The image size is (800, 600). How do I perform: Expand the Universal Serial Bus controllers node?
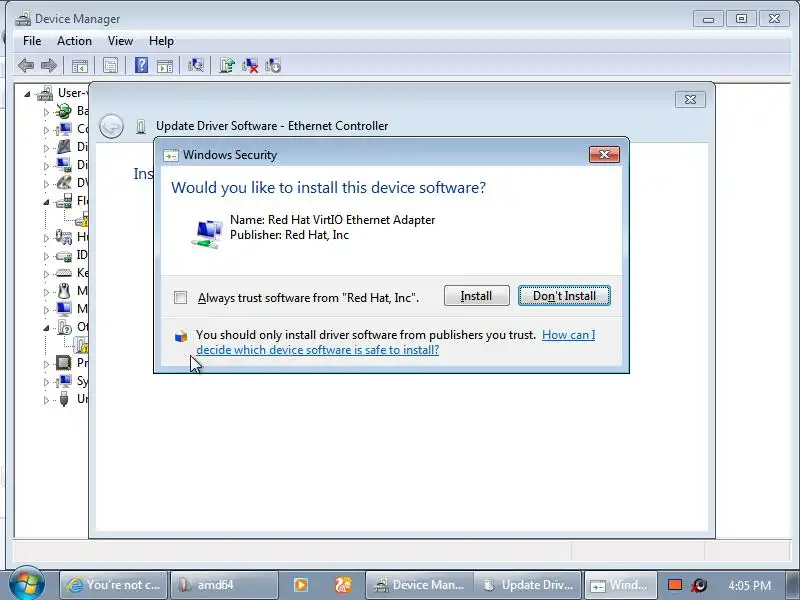(46, 400)
